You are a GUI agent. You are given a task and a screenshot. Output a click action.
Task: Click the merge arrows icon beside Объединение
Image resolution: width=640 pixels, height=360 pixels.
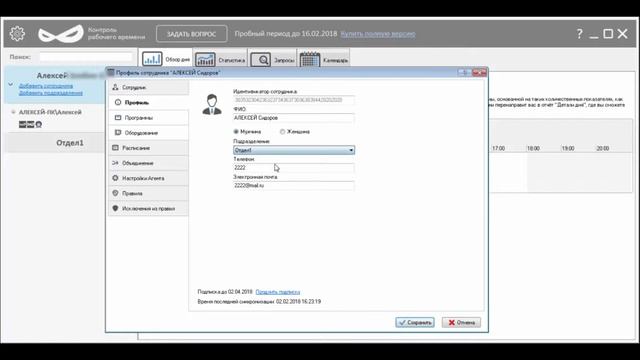[115, 163]
